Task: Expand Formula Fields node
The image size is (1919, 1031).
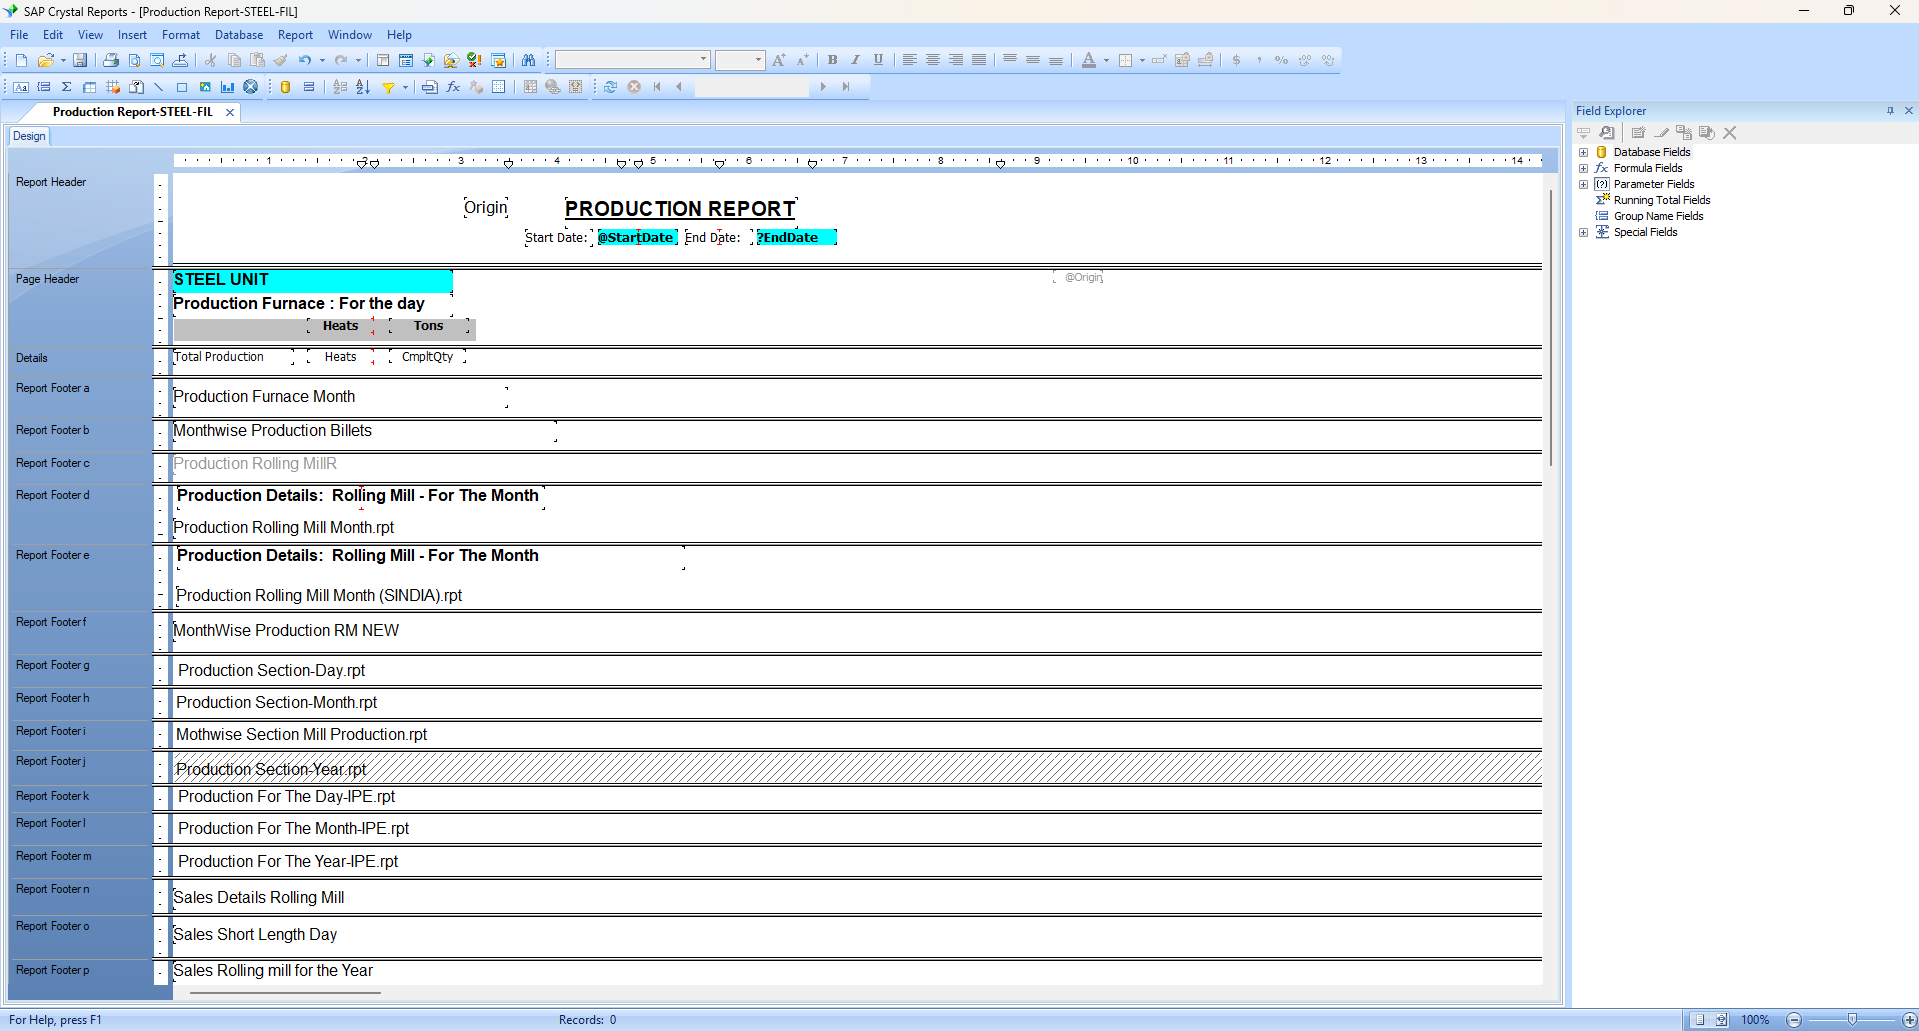Action: click(x=1584, y=169)
